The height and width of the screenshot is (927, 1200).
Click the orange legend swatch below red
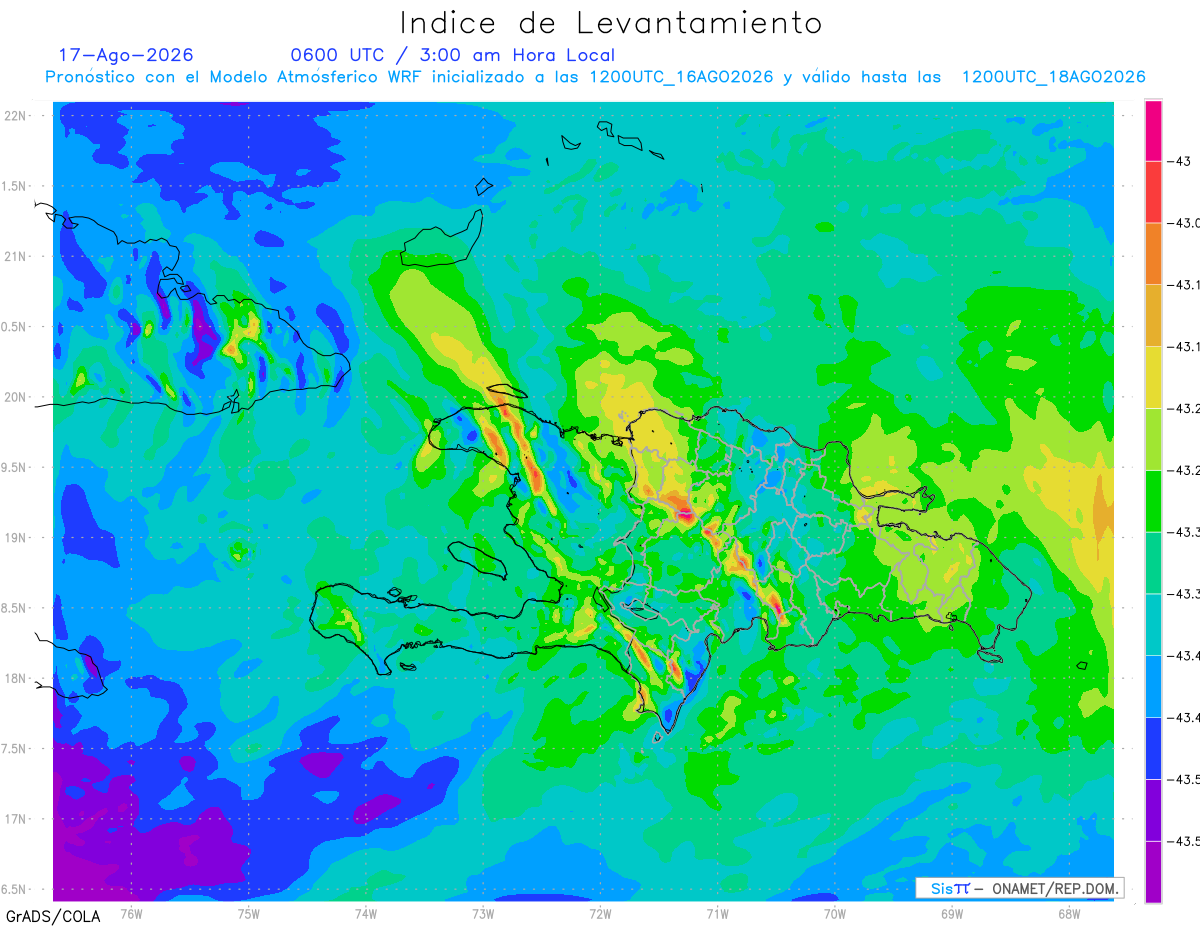coord(1153,254)
